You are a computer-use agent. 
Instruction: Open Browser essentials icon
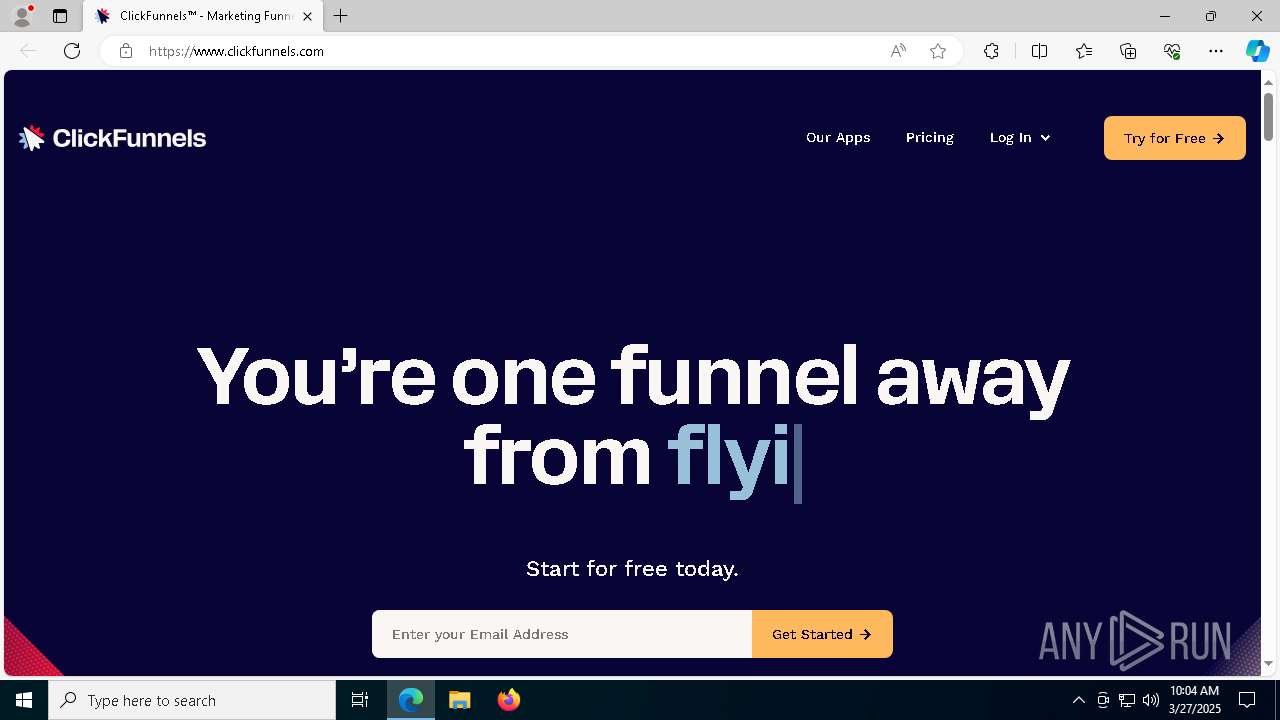click(1172, 51)
